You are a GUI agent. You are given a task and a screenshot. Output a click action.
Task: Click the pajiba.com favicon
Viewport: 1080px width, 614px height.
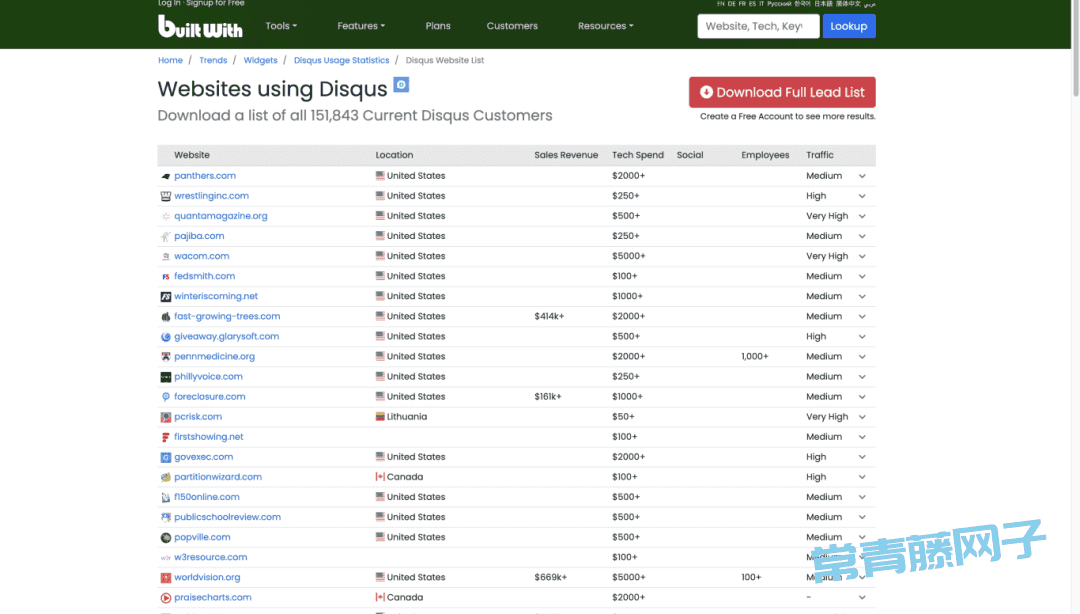pos(165,236)
